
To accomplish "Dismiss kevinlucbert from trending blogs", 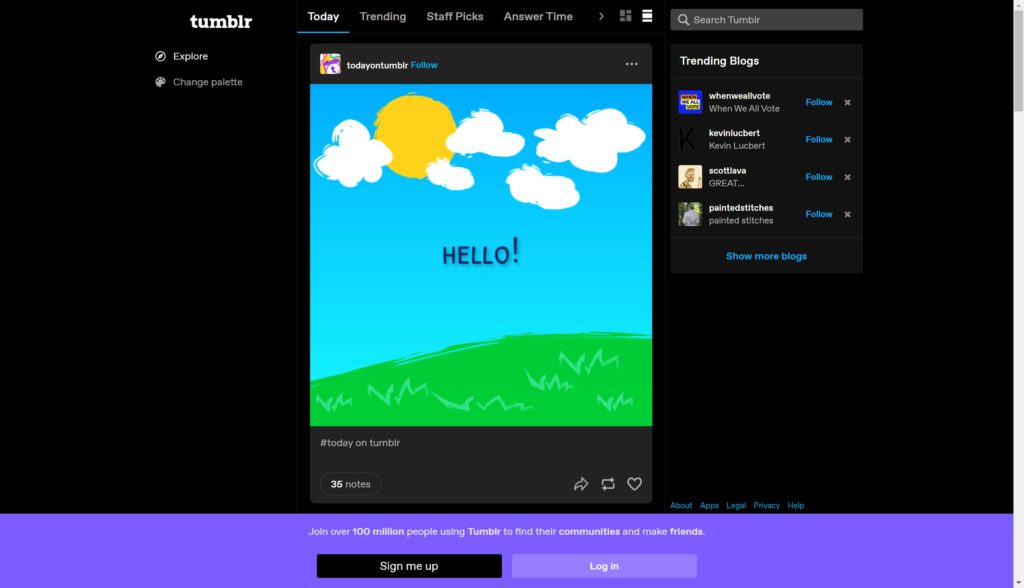I will 847,140.
